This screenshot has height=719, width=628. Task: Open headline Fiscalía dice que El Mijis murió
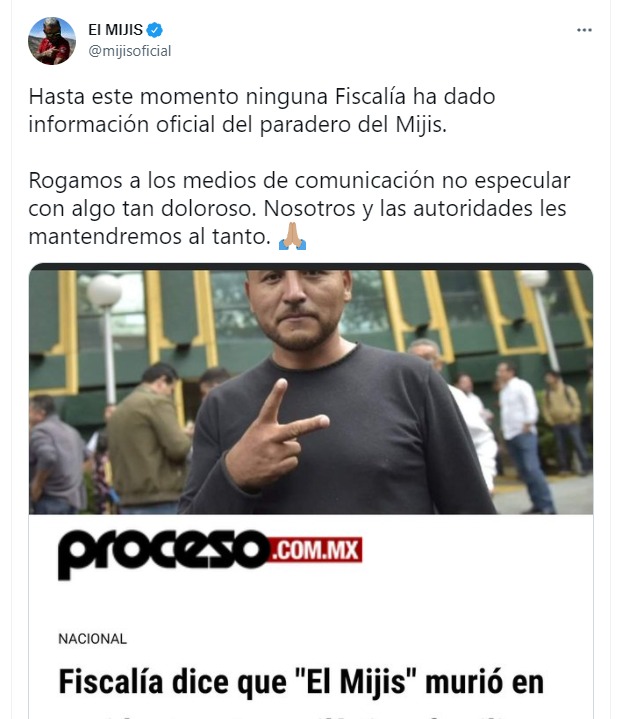301,682
